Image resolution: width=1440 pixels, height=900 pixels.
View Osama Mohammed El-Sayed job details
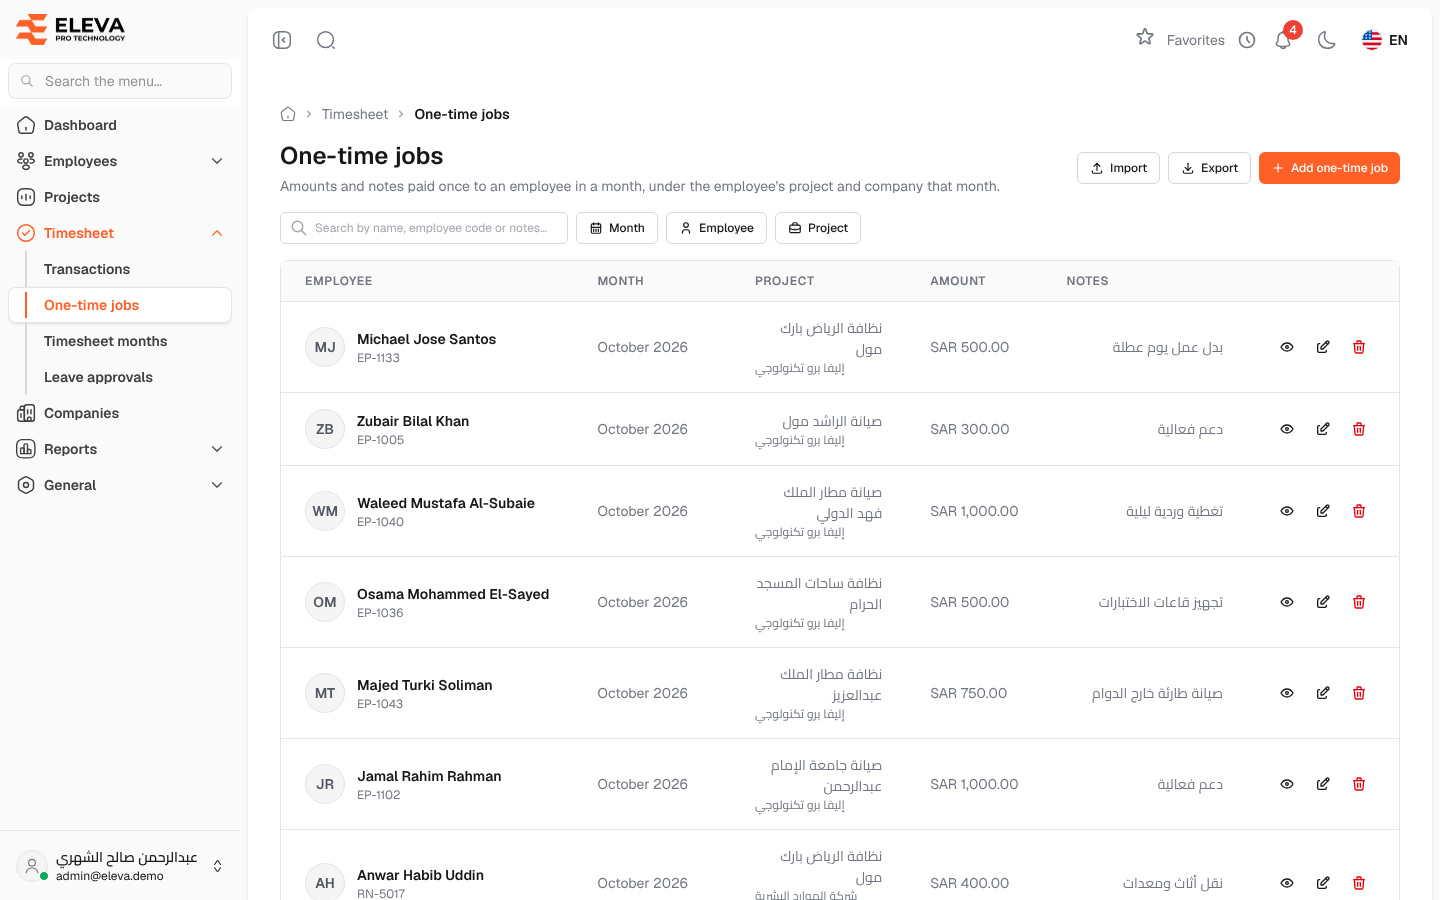point(1287,602)
